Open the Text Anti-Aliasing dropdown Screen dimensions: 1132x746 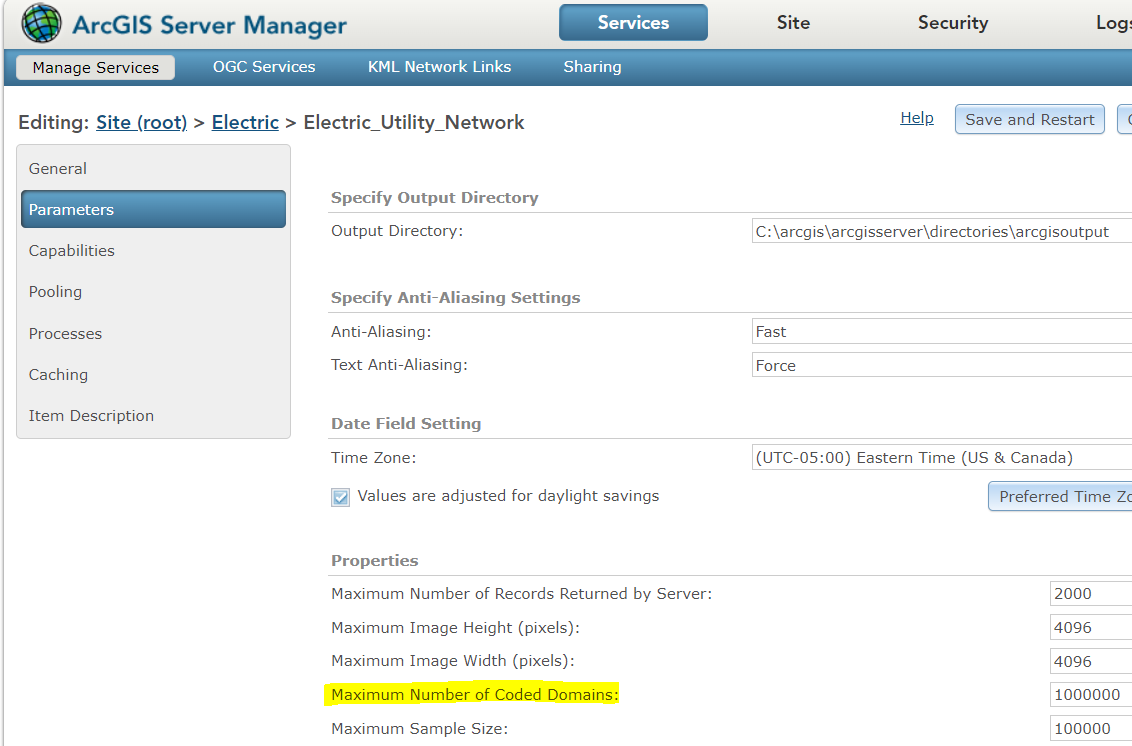[x=940, y=365]
